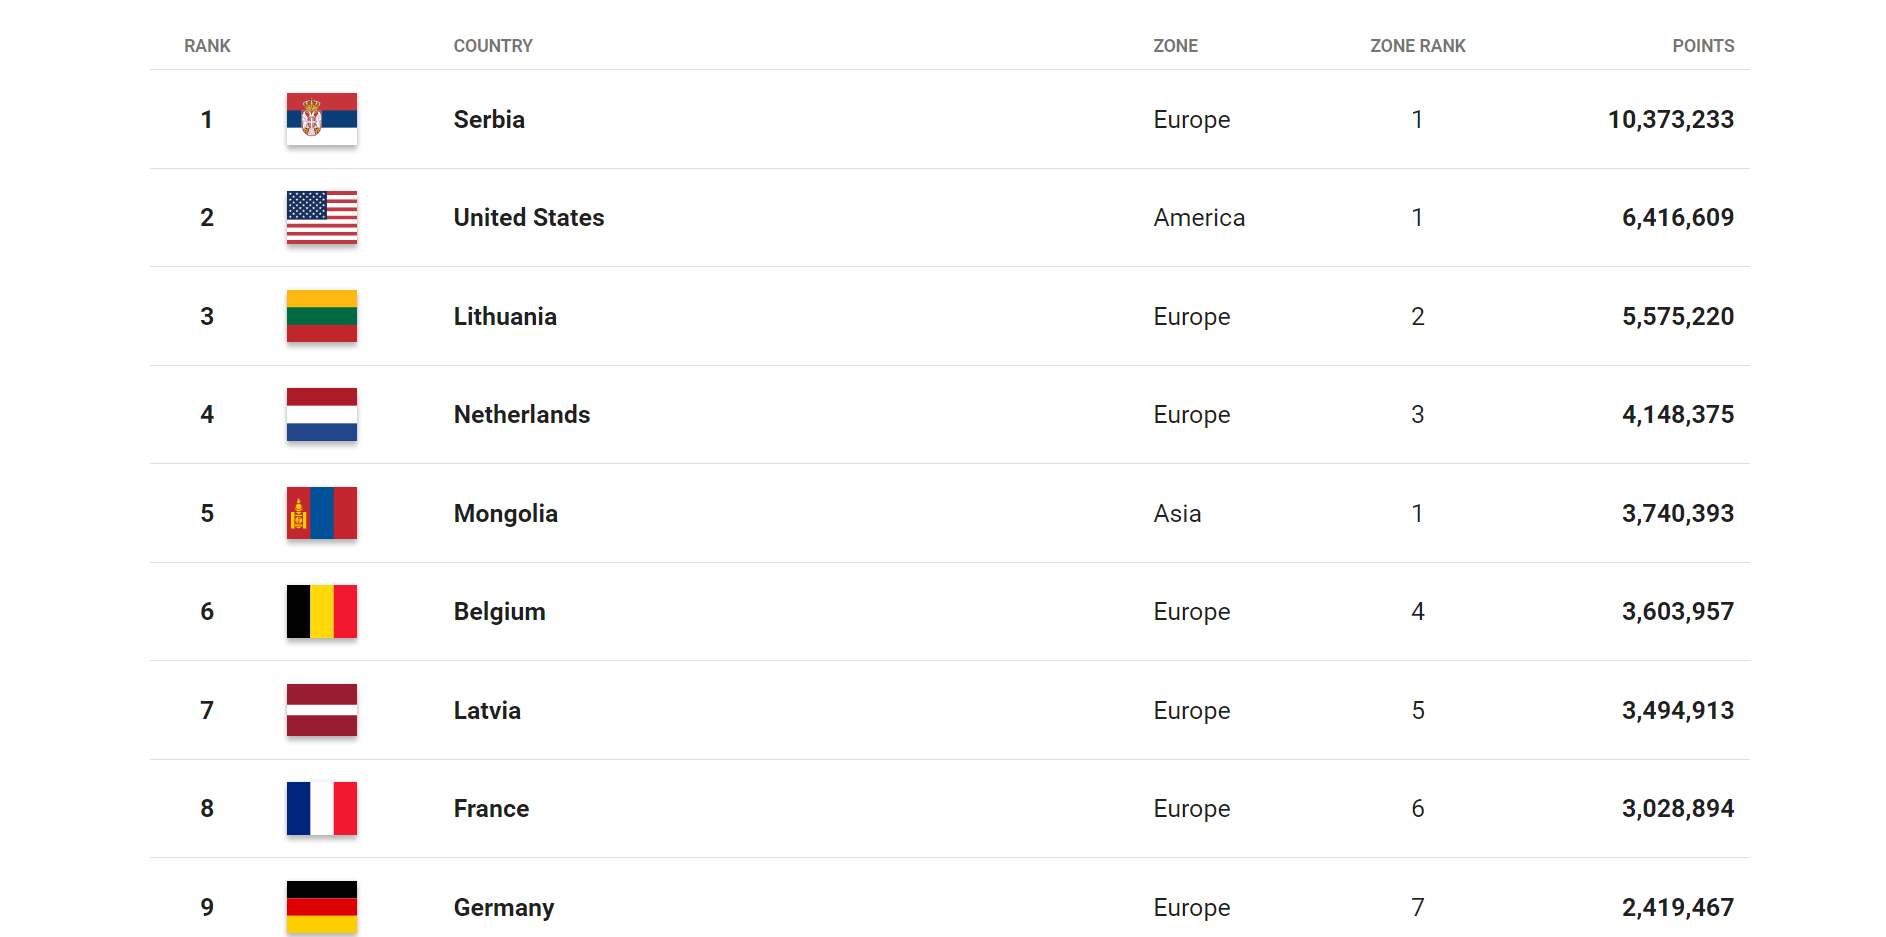
Task: Sort by the POINTS column header
Action: point(1704,46)
